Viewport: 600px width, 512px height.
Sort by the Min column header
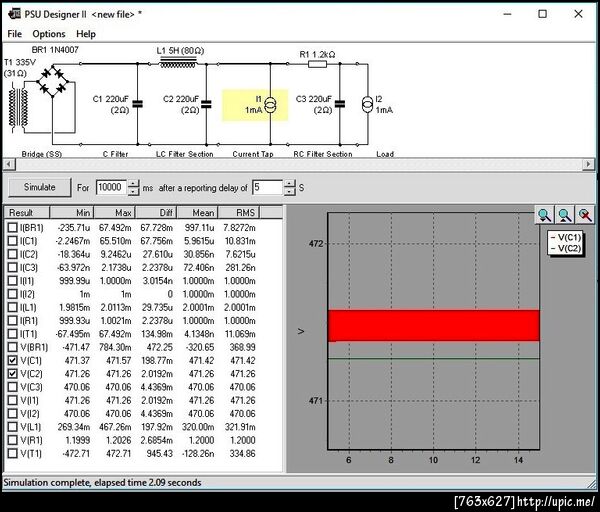pyautogui.click(x=72, y=212)
